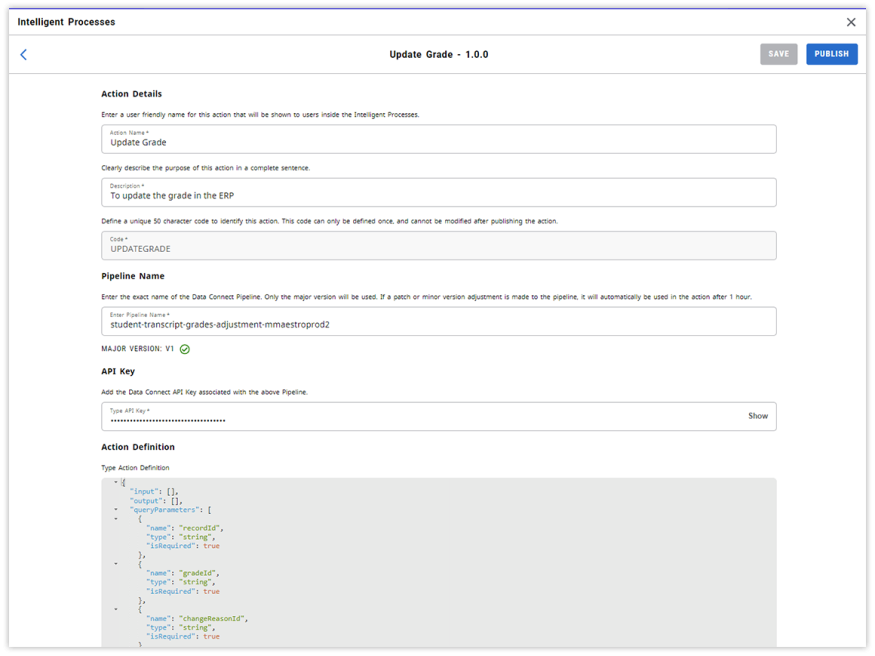The width and height of the screenshot is (875, 656).
Task: Place cursor on the "gradeId" name value
Action: point(198,573)
